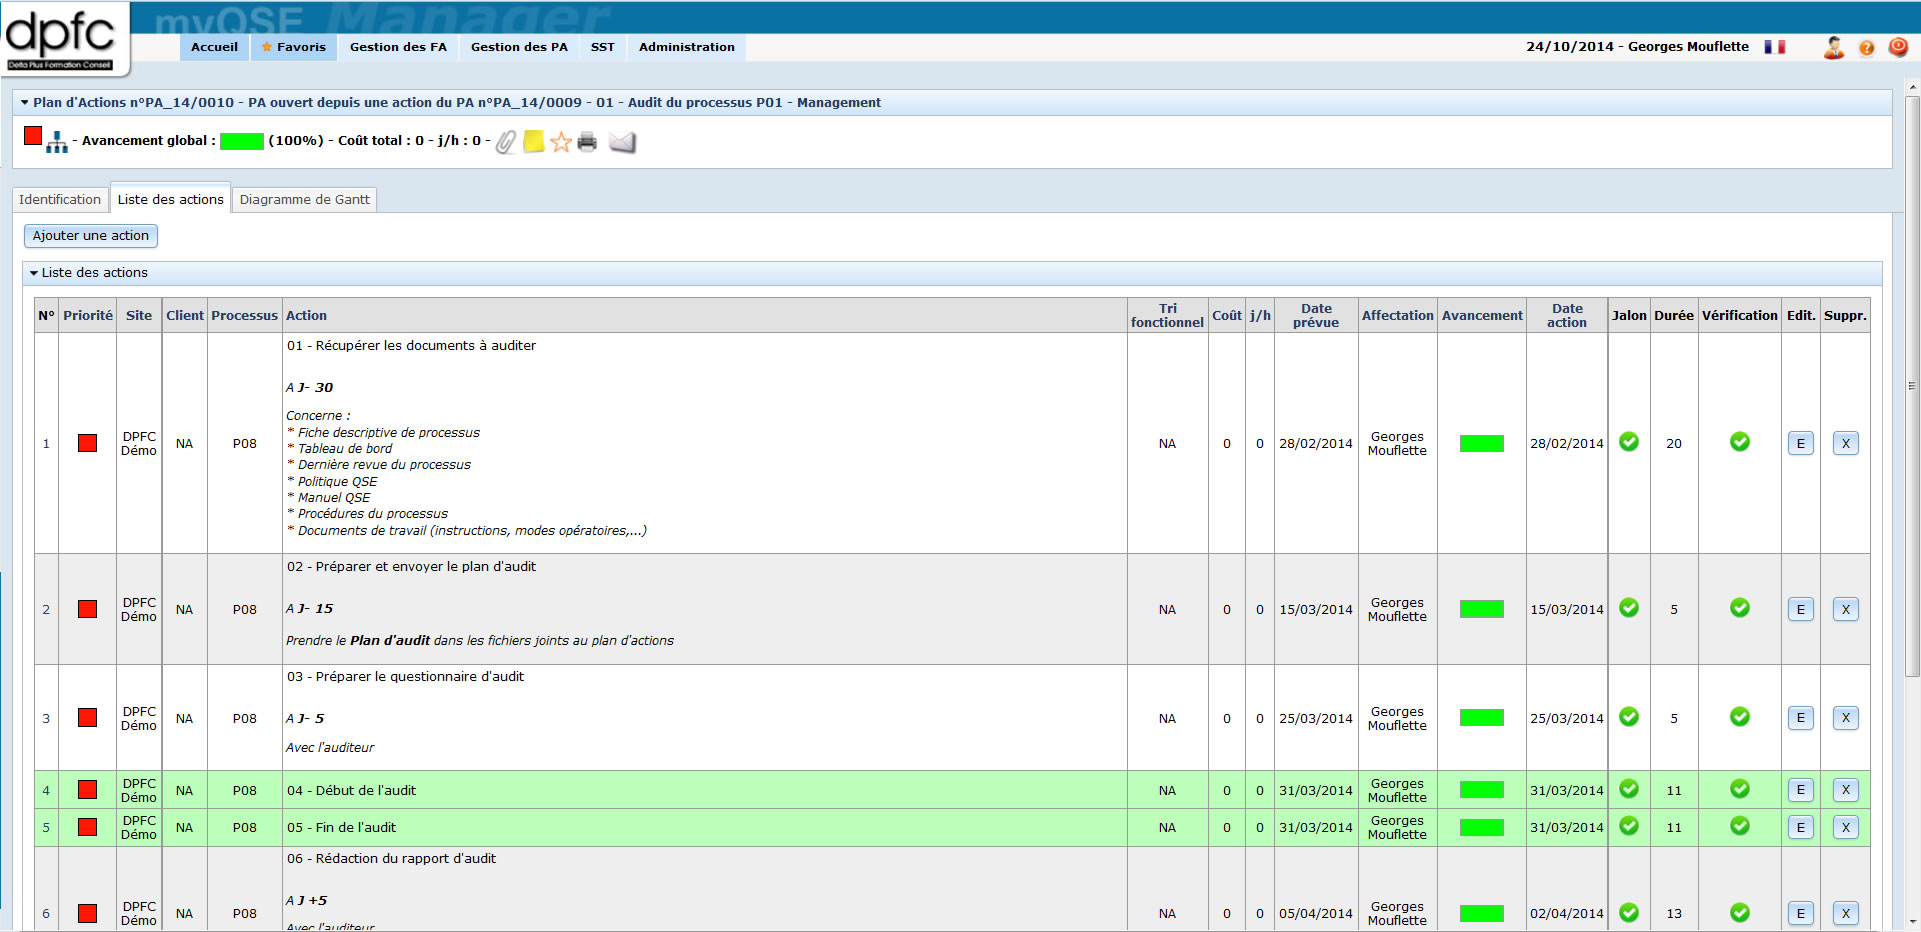
Task: Open the user profile icon
Action: pyautogui.click(x=1833, y=47)
